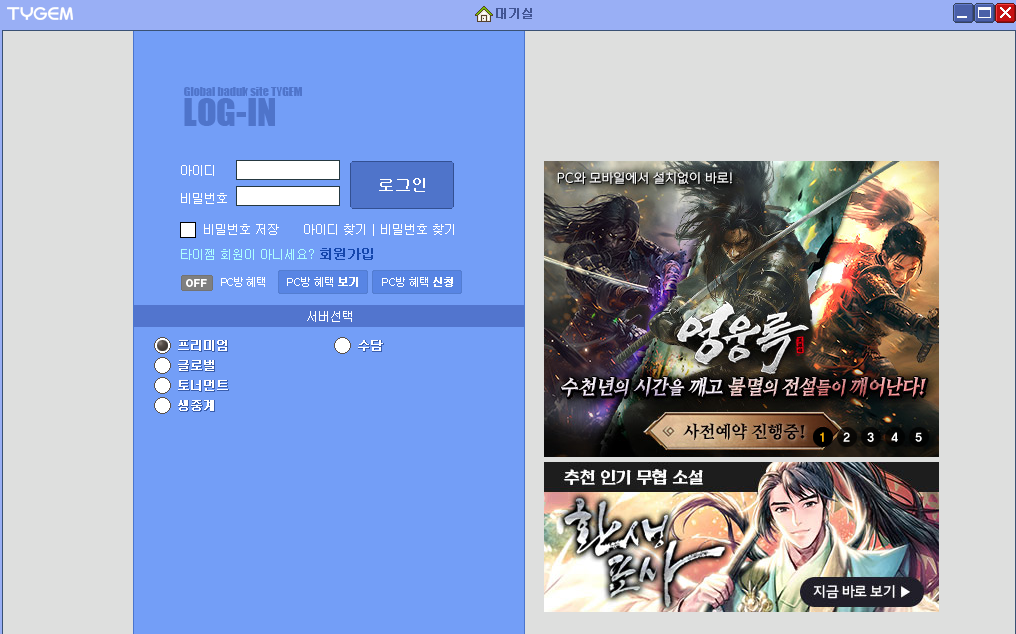
Task: Select the 수담 server radio button
Action: [342, 346]
